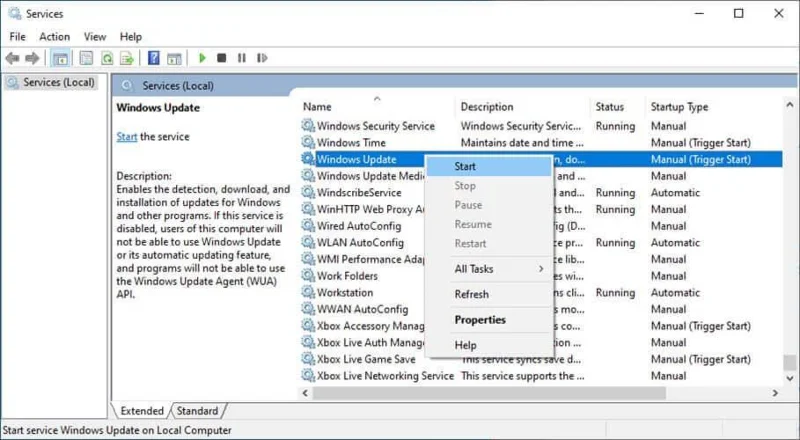
Task: Click the Start the service link
Action: [x=127, y=137]
